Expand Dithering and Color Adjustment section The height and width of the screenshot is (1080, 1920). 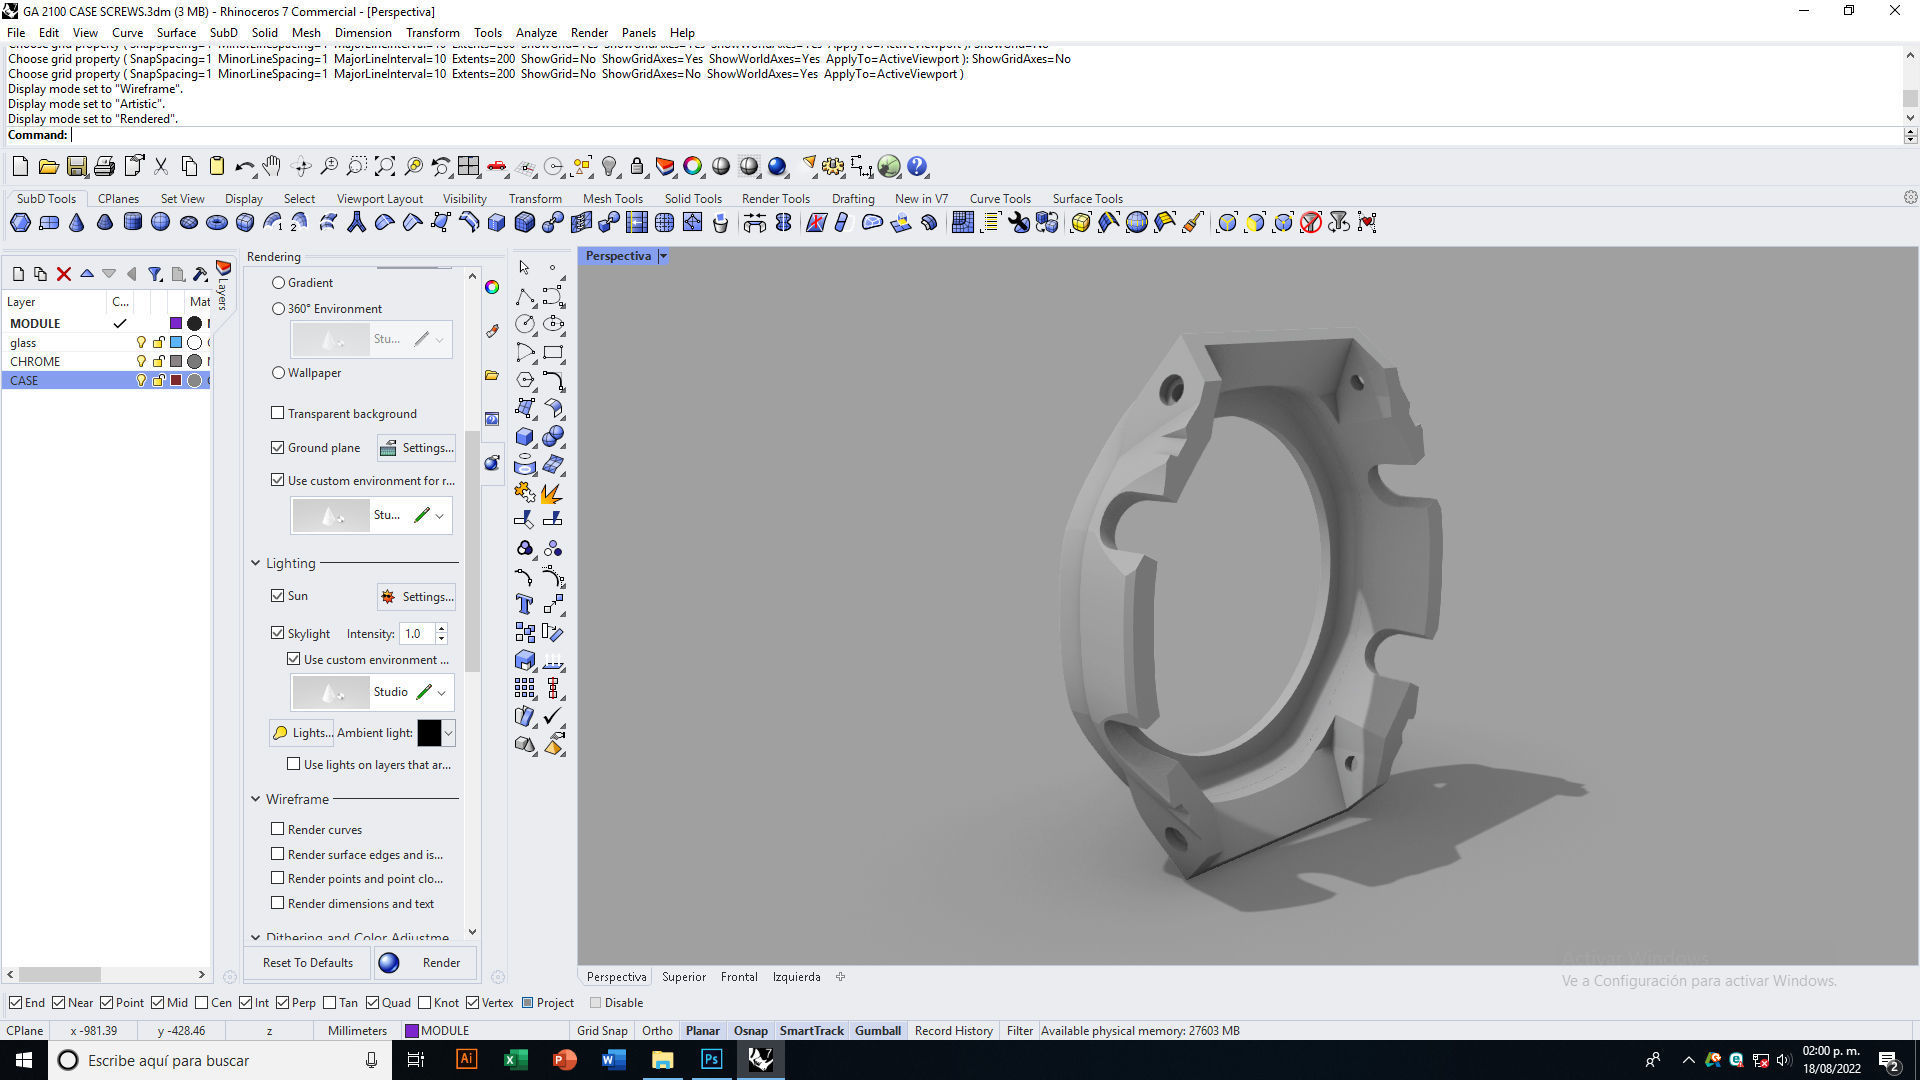[x=255, y=938]
